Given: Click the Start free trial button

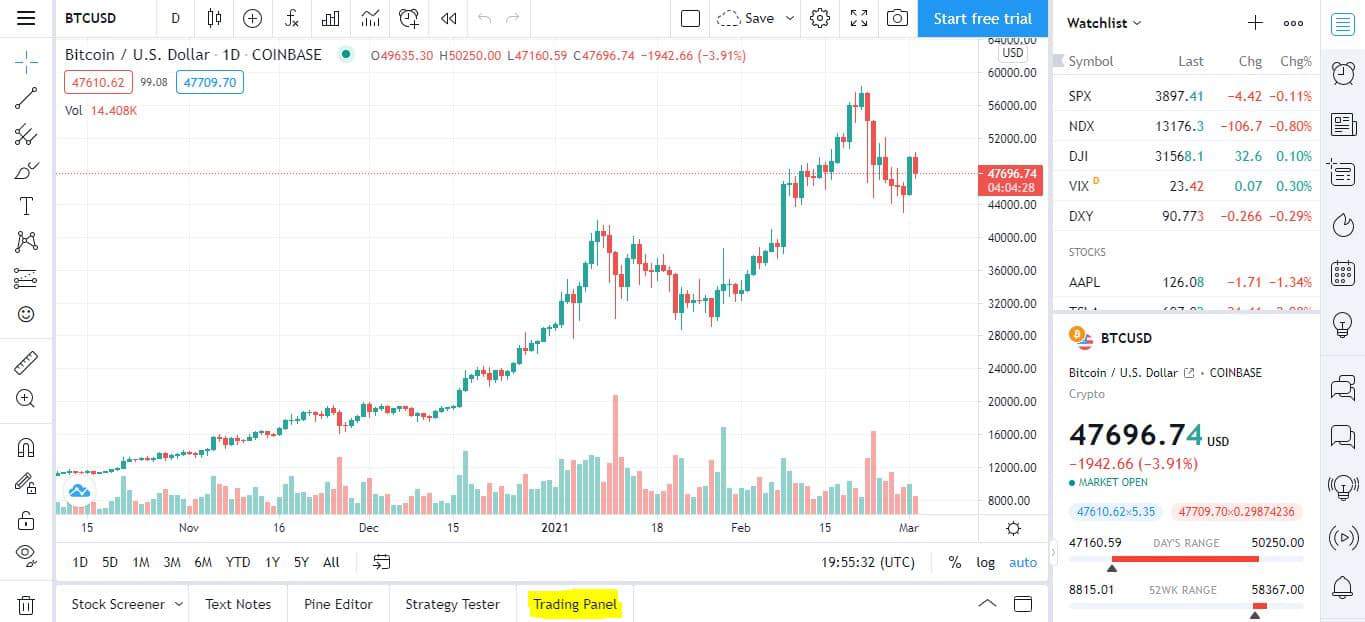Looking at the screenshot, I should [x=983, y=18].
